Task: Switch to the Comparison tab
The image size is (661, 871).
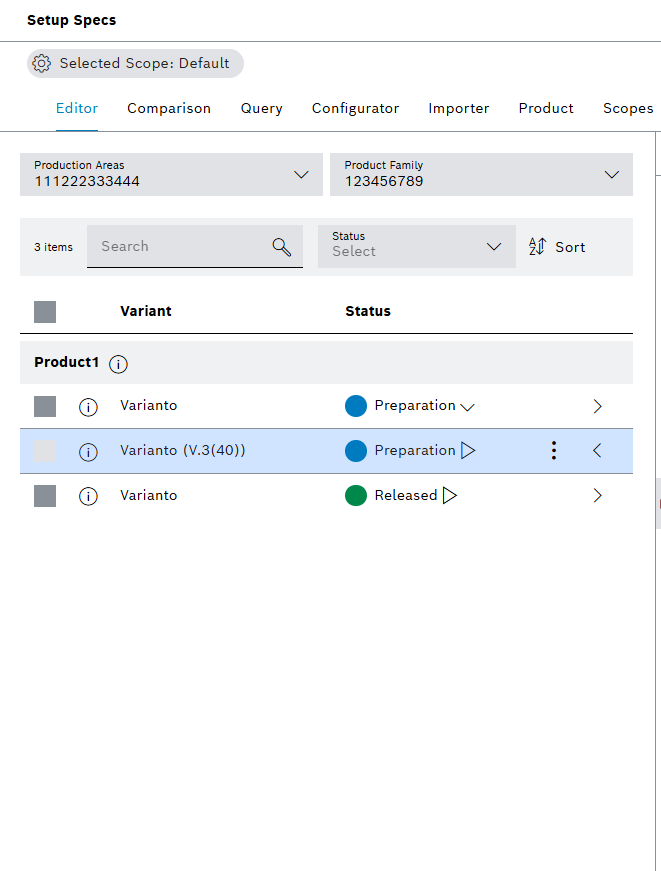Action: coord(168,108)
